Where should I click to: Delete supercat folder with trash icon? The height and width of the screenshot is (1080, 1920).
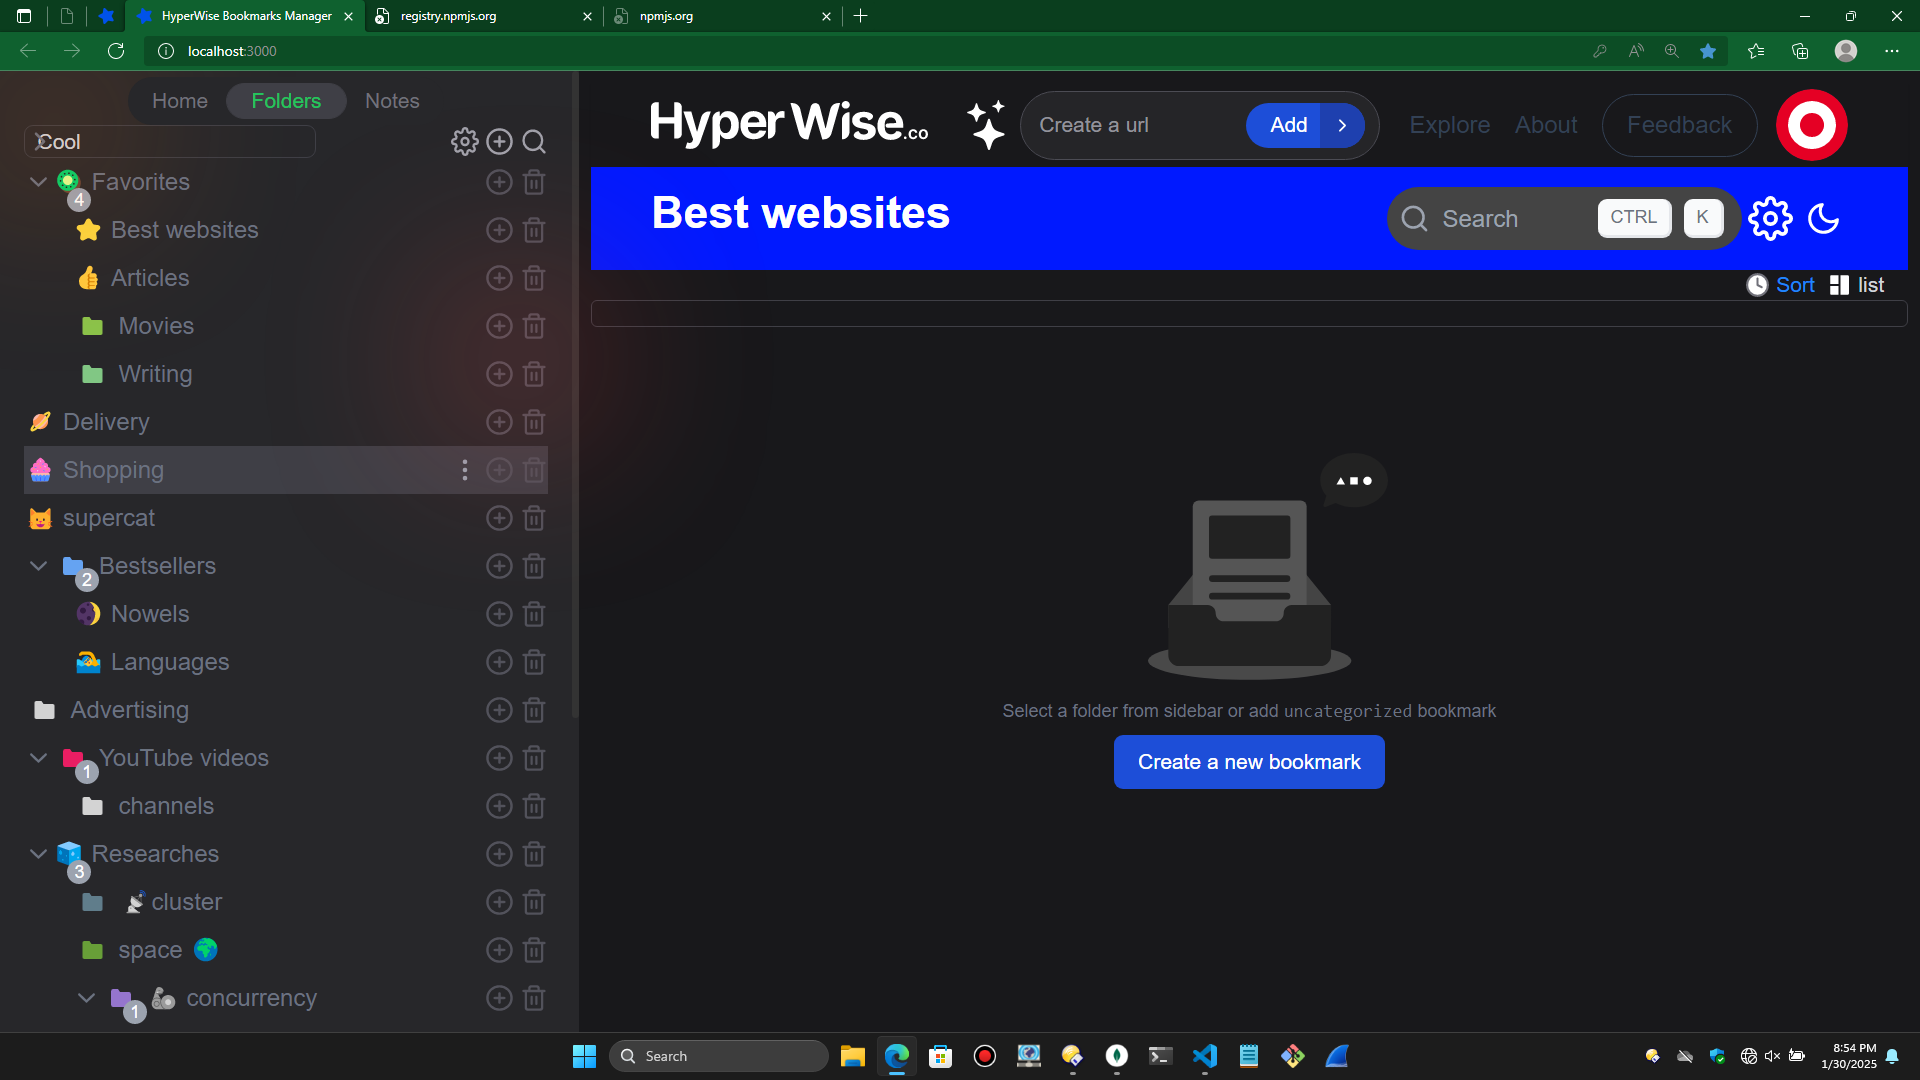(534, 518)
